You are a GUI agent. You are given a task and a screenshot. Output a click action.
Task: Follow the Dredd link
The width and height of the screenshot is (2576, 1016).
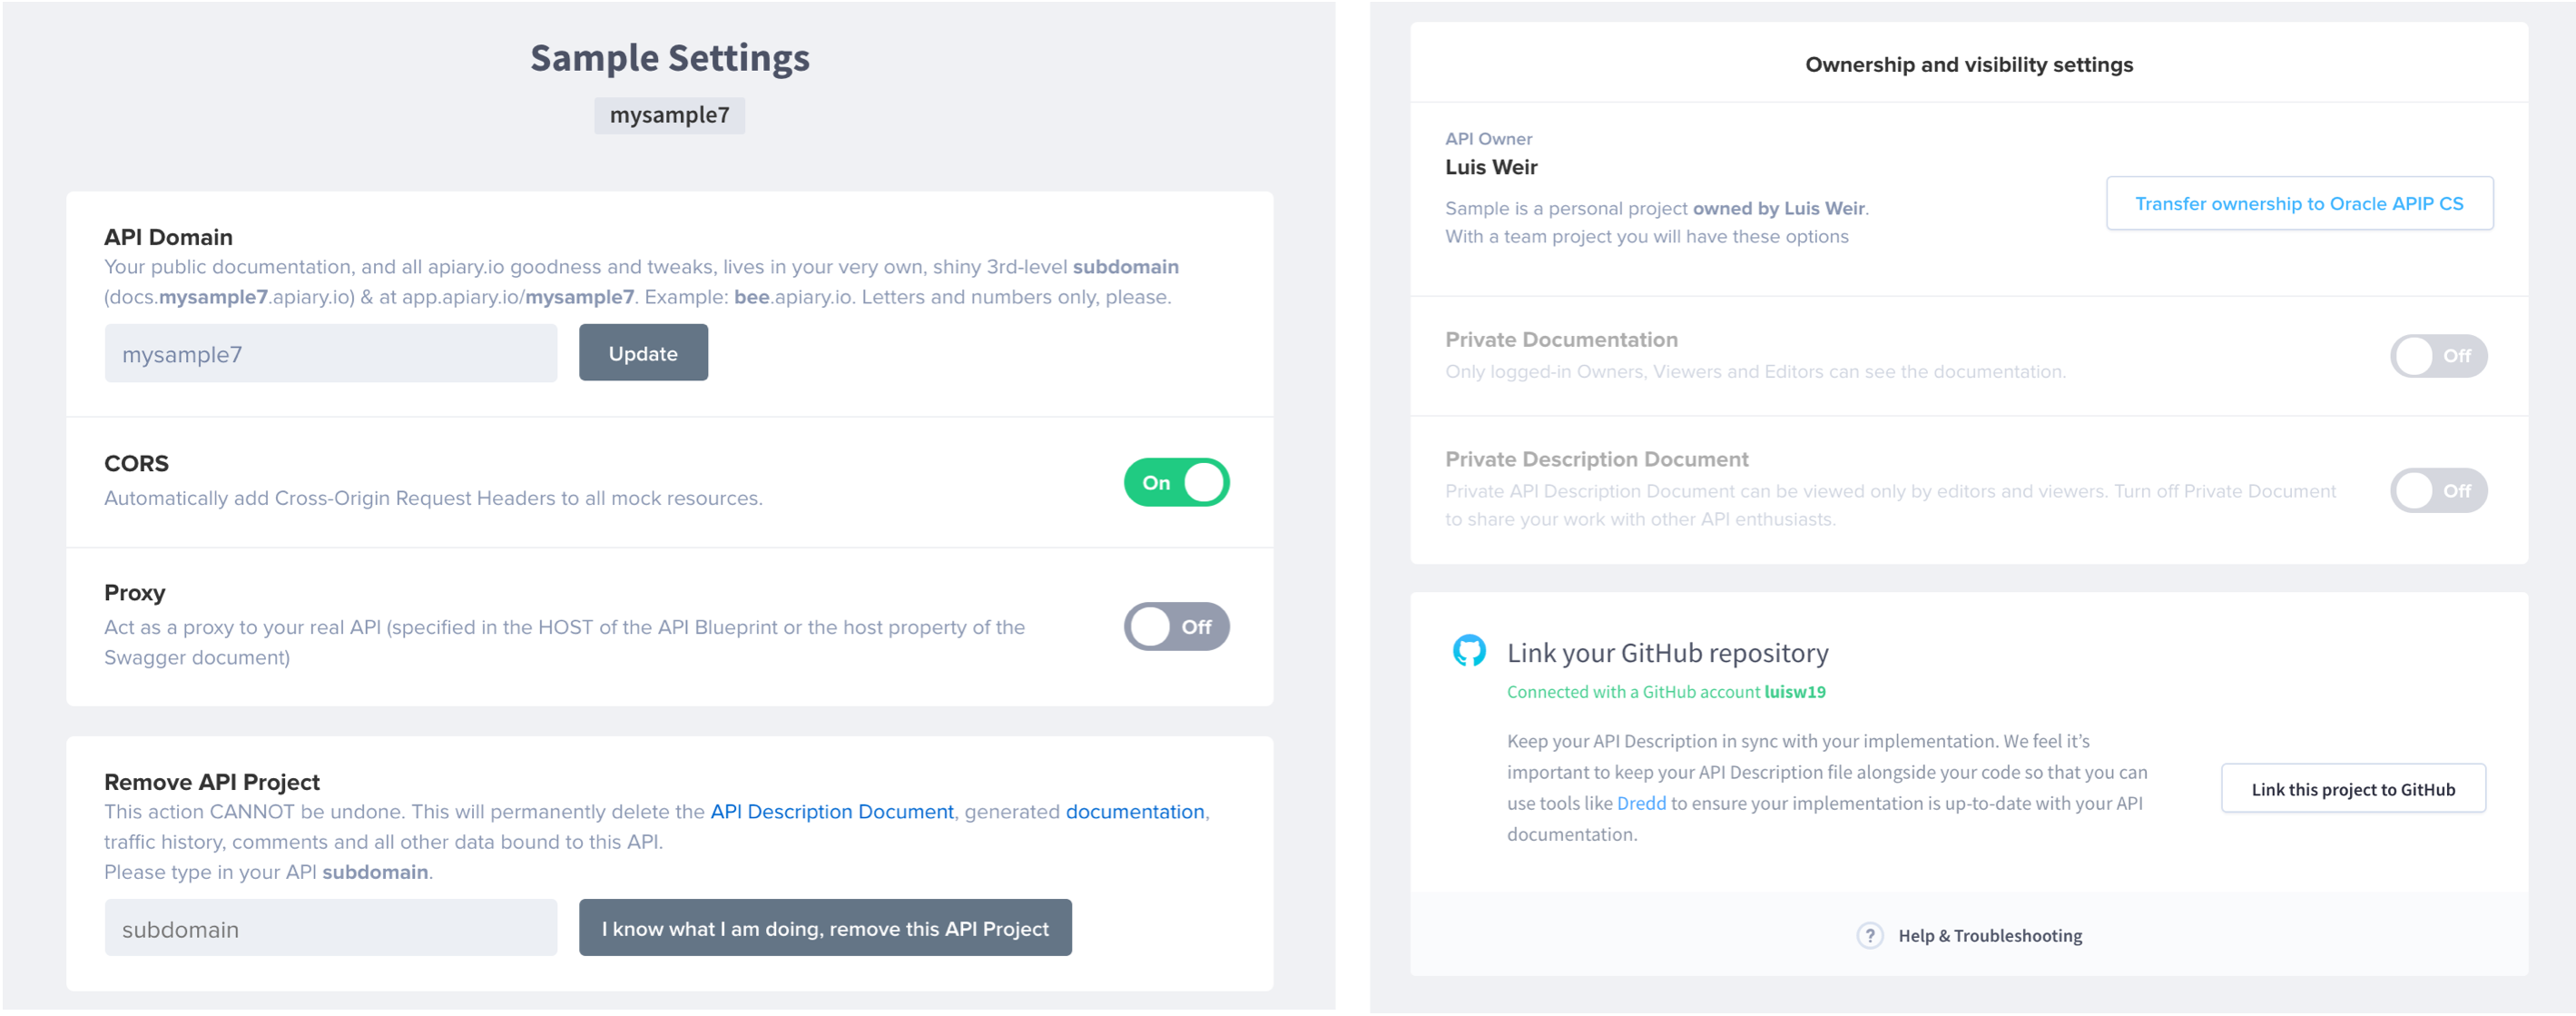pyautogui.click(x=1641, y=803)
